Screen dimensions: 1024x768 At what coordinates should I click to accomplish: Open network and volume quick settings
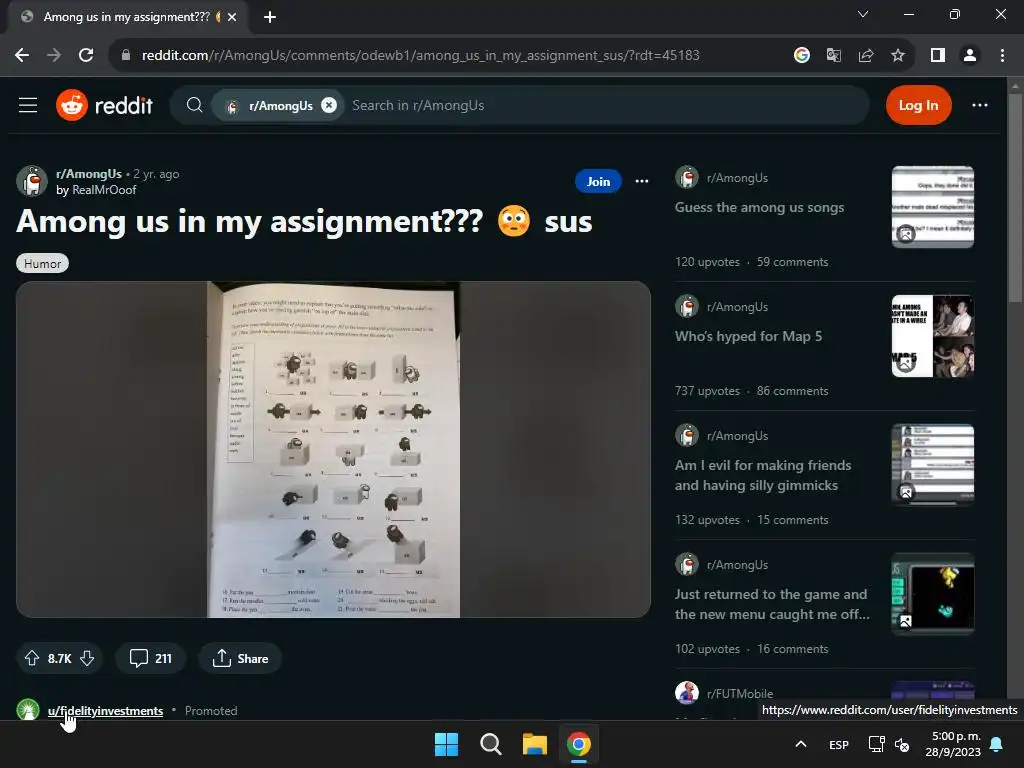click(889, 744)
